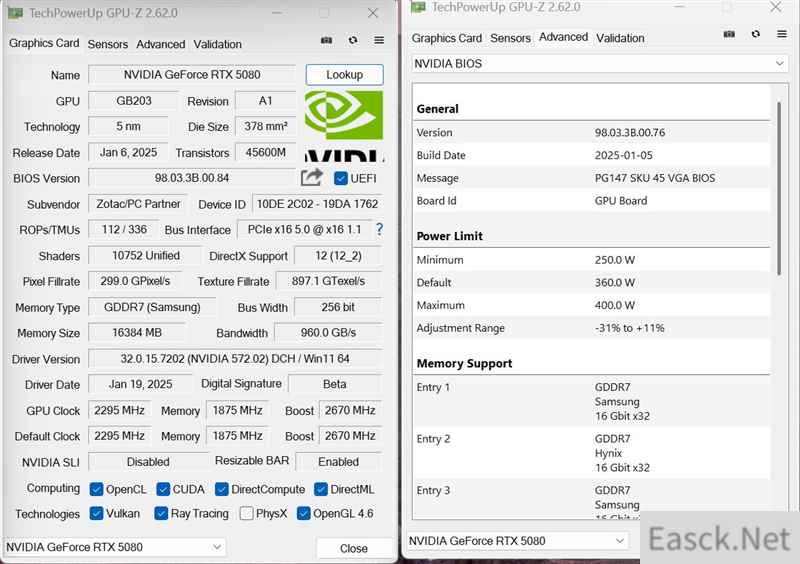Screen dimensions: 800x564
Task: Click the Lookup button
Action: (x=344, y=75)
